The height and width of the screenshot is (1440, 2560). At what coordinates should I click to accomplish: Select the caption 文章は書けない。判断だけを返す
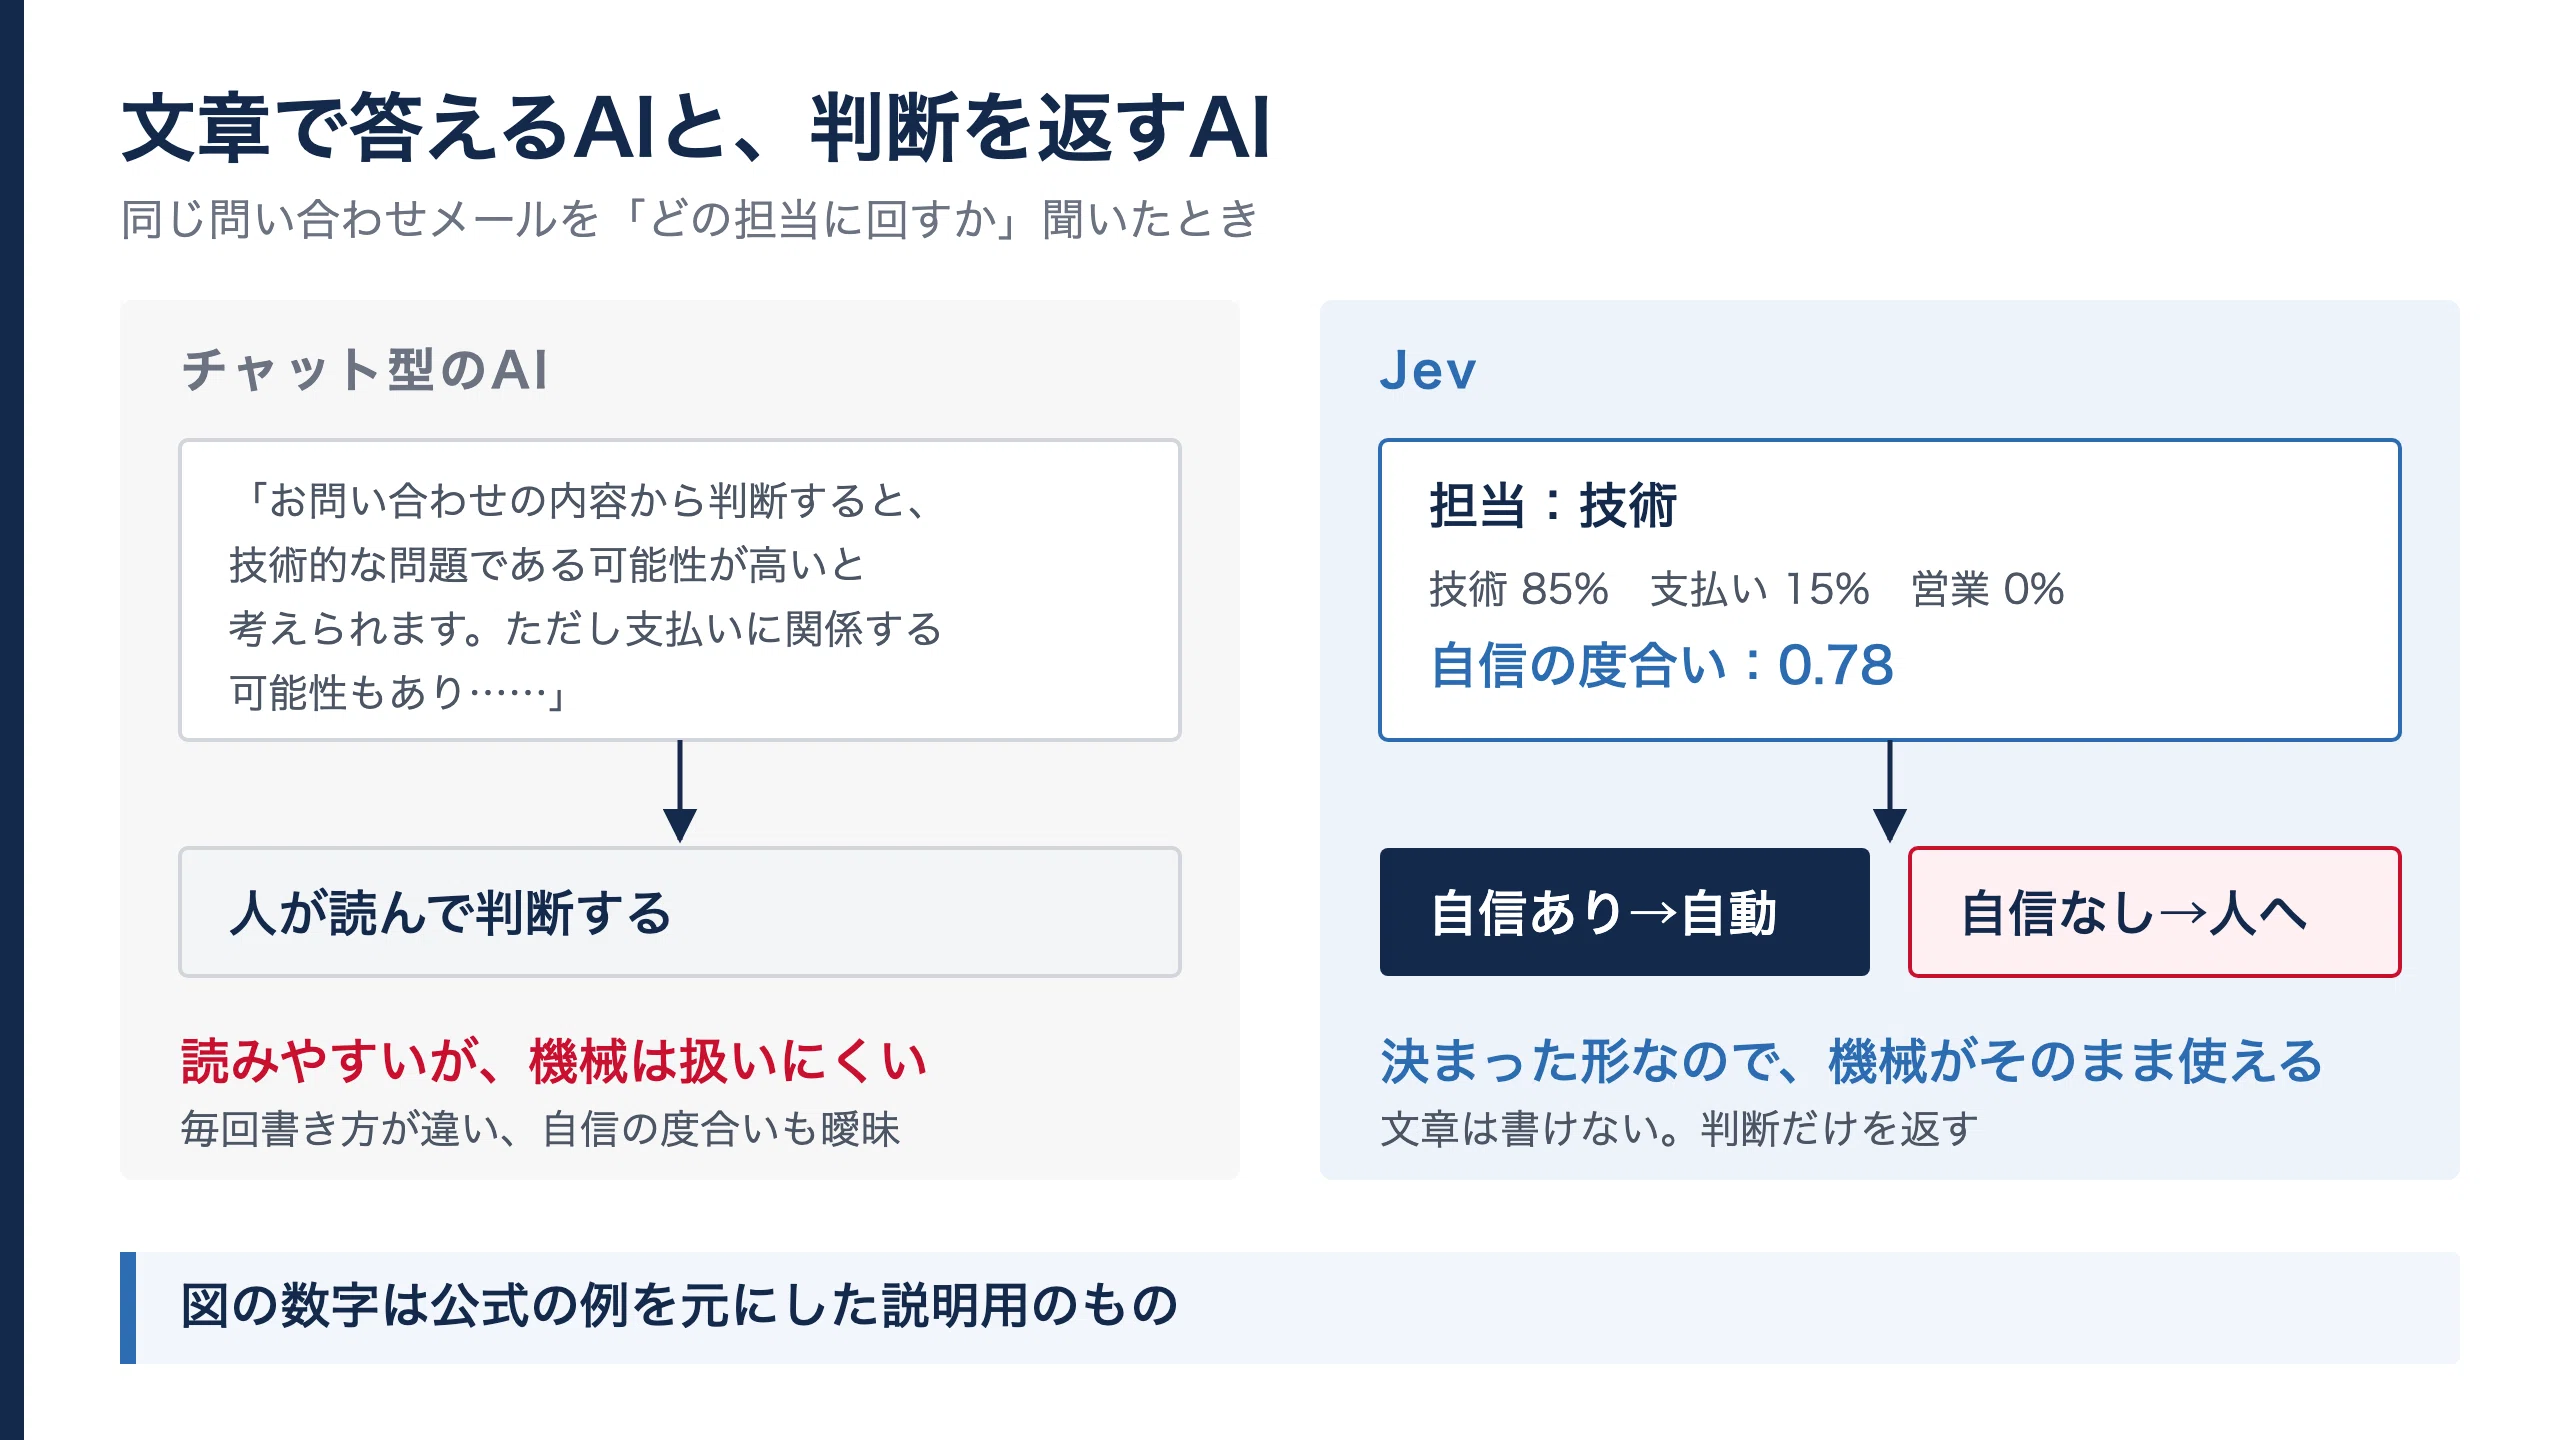point(1679,1129)
